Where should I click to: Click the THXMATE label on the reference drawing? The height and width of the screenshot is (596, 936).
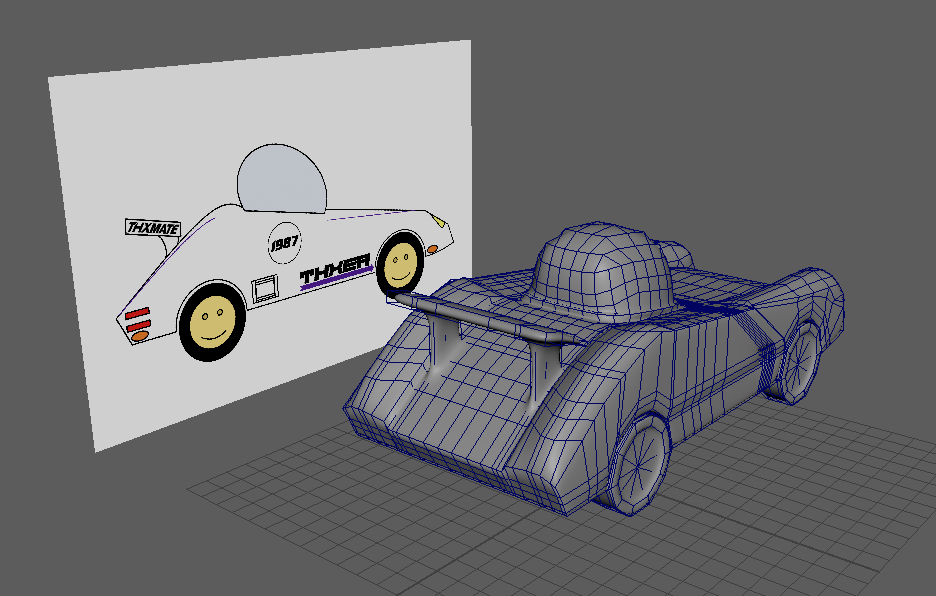152,228
